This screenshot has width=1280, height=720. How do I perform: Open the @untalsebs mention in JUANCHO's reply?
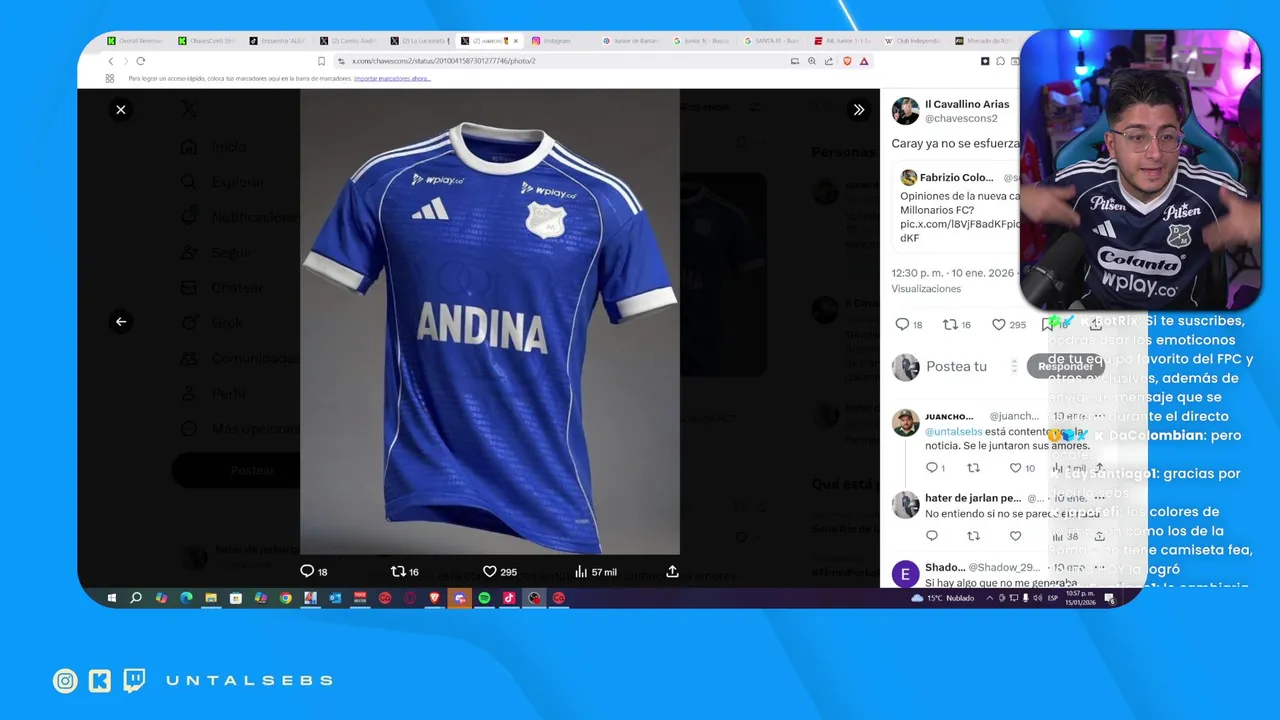point(954,432)
